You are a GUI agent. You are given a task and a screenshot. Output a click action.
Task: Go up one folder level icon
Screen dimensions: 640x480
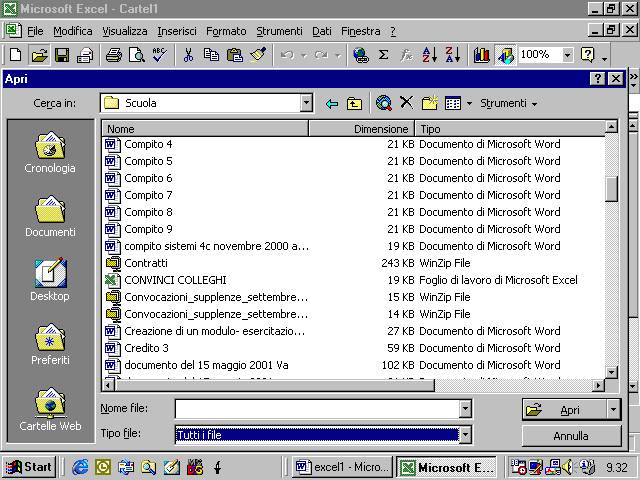click(354, 104)
